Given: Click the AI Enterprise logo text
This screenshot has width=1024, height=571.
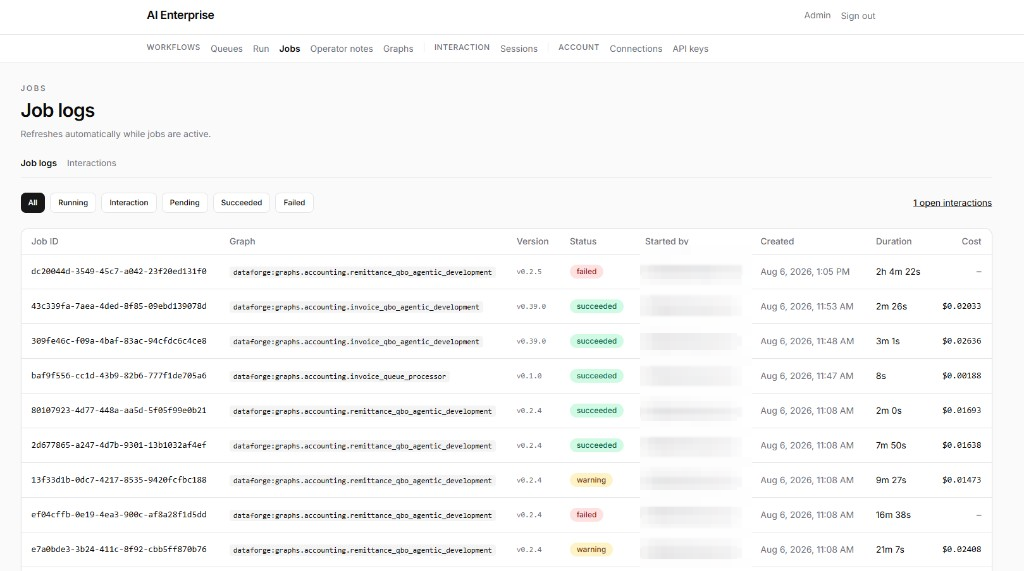Looking at the screenshot, I should pyautogui.click(x=180, y=15).
